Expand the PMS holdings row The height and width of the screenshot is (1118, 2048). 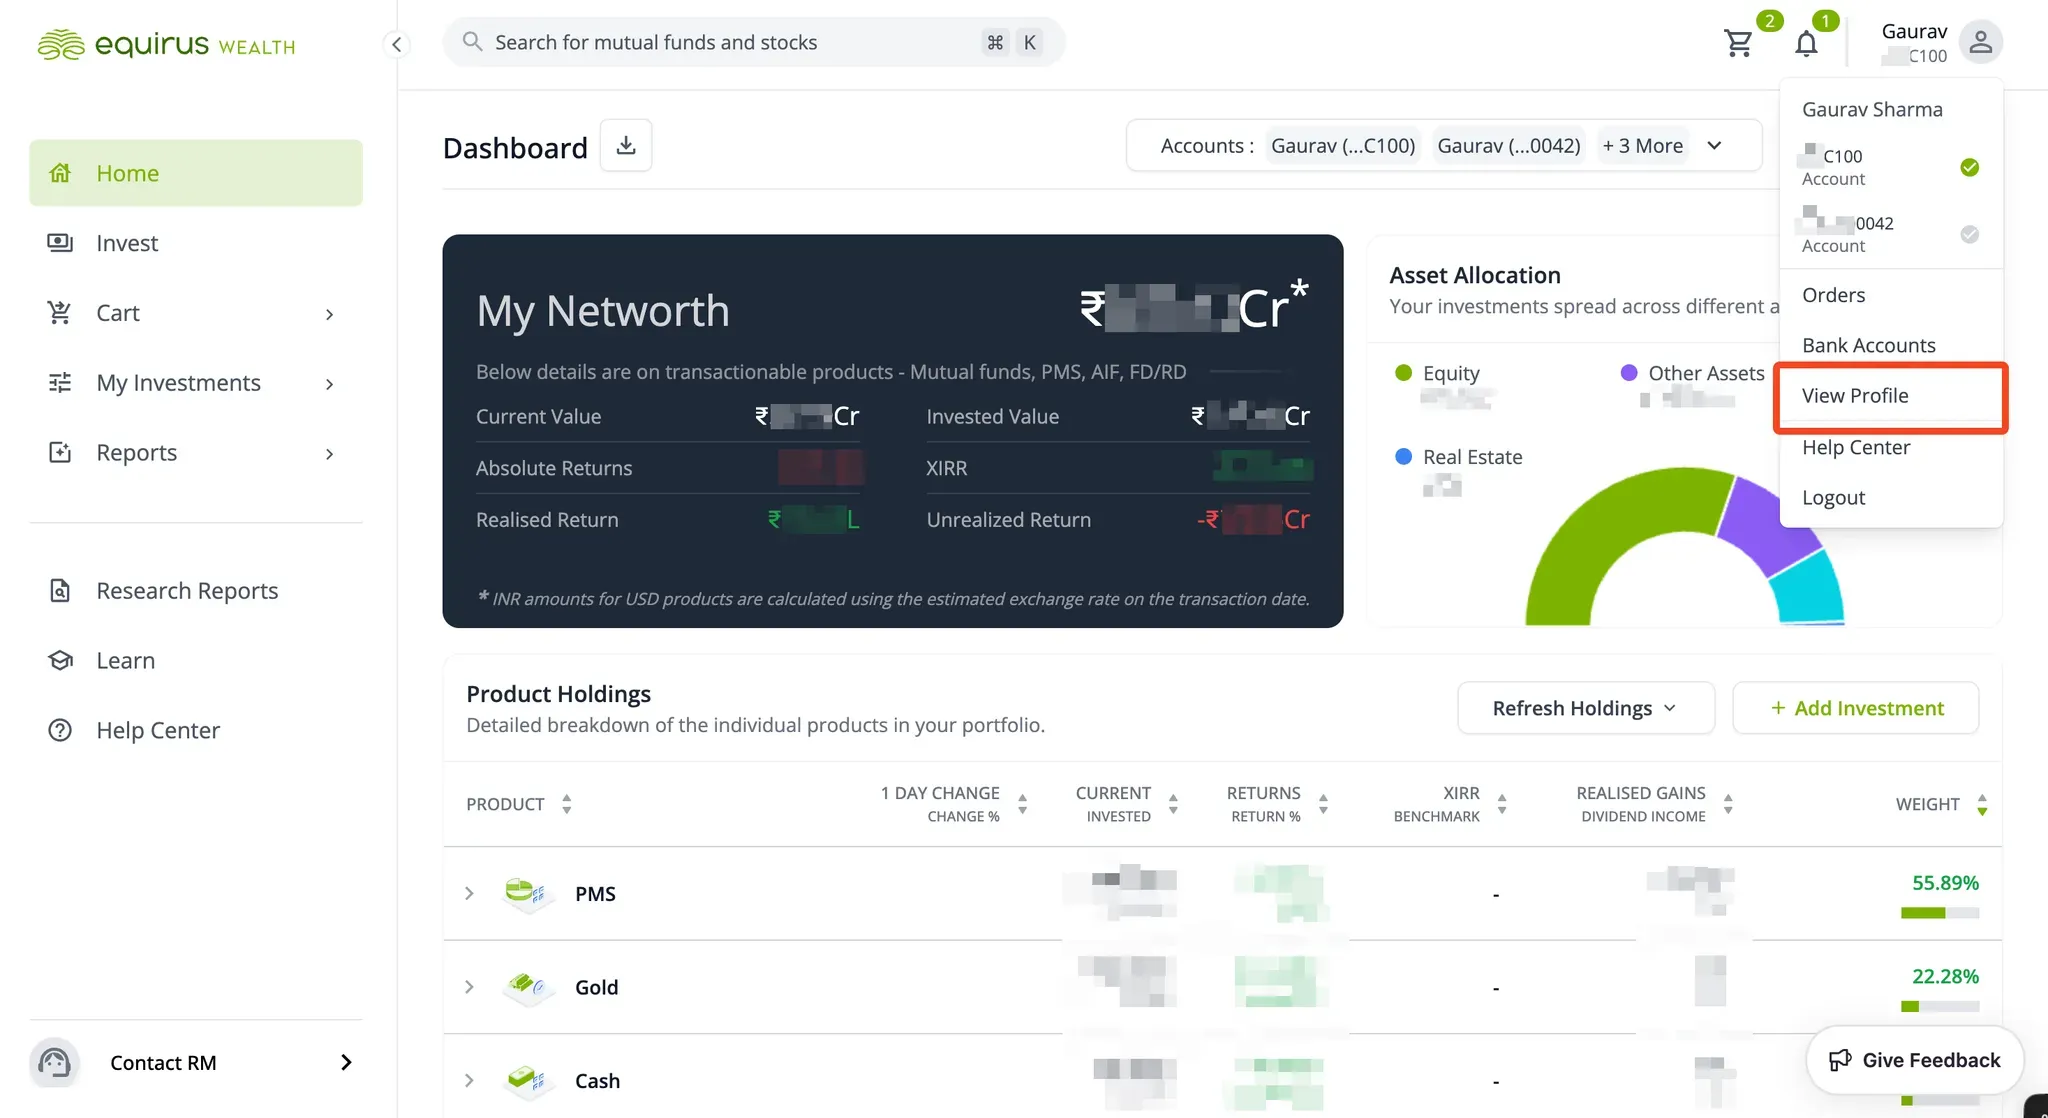coord(469,893)
